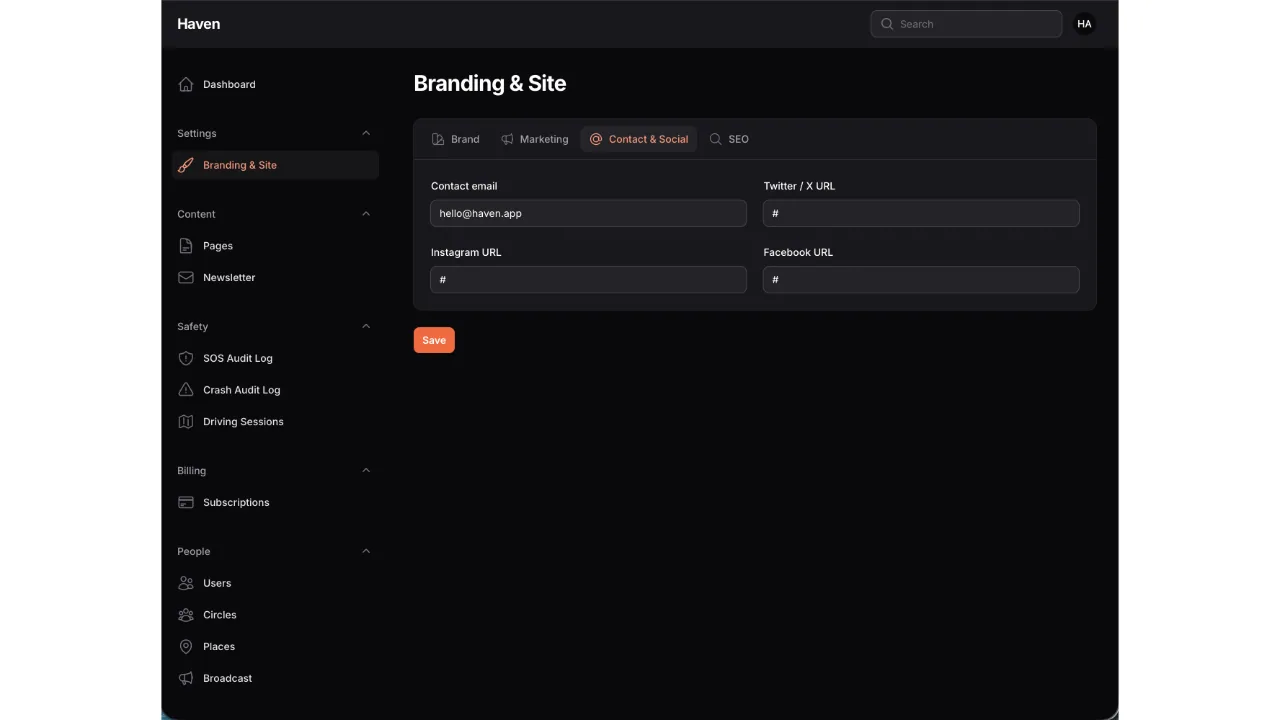Click the Broadcast megaphone icon
The image size is (1280, 720).
pos(185,679)
